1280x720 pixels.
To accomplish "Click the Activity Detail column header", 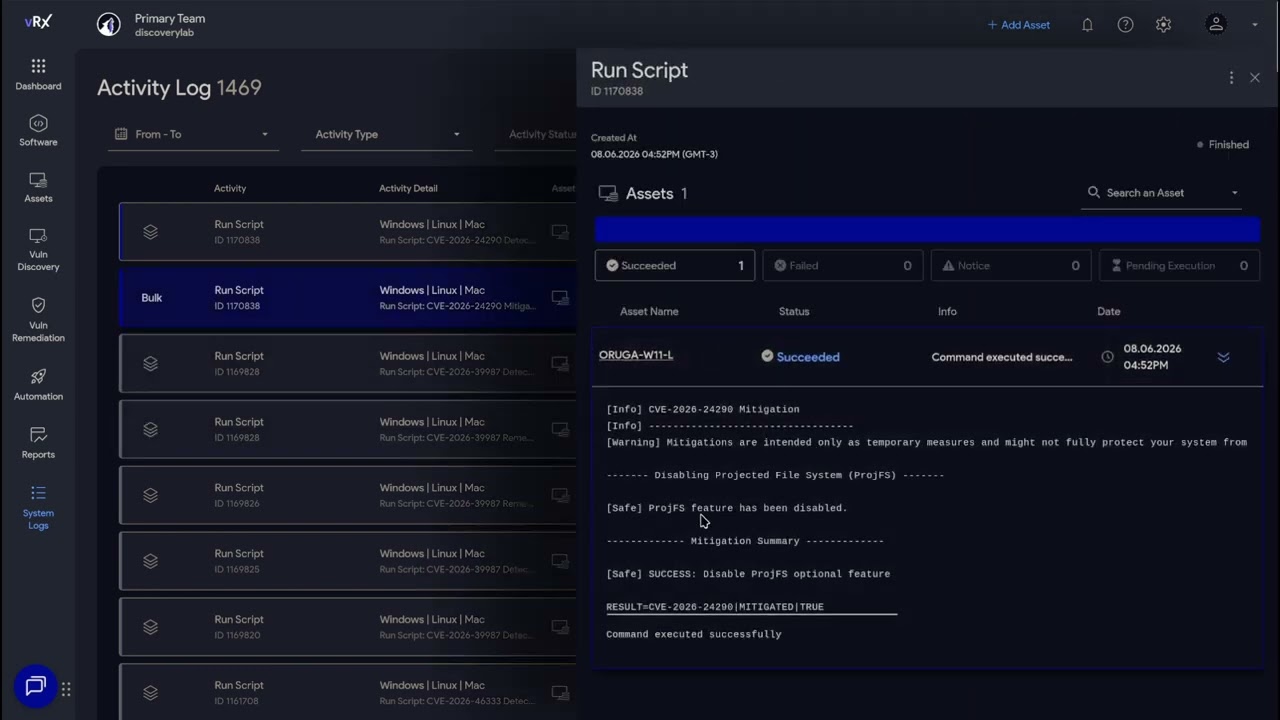I will coord(408,188).
